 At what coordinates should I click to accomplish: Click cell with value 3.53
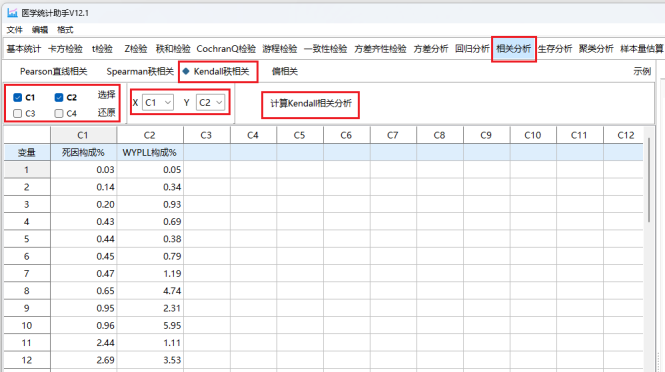click(x=150, y=360)
